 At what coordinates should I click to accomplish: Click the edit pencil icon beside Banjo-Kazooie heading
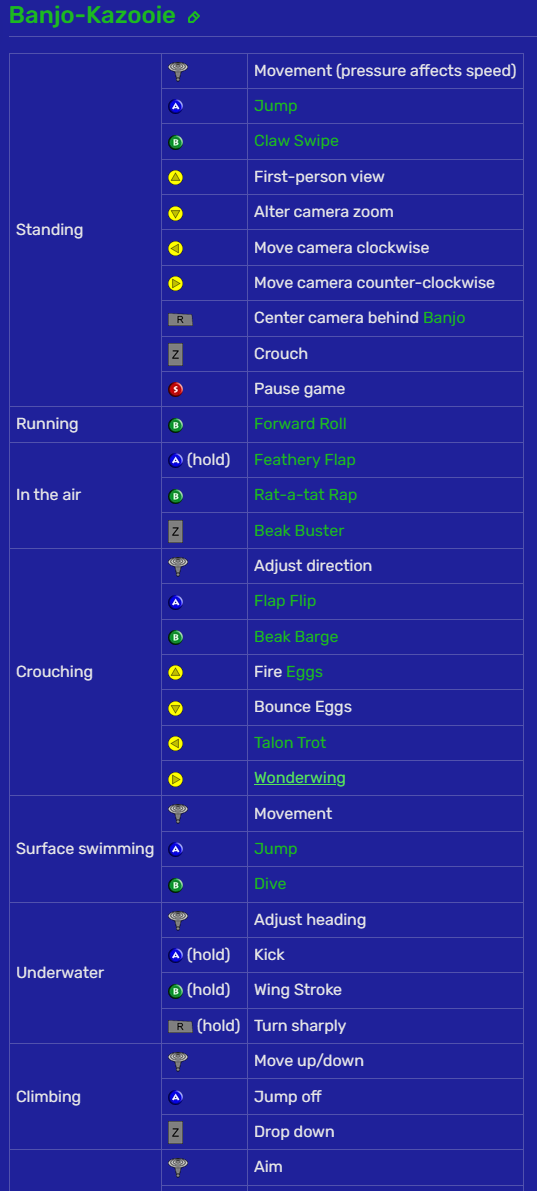(194, 17)
